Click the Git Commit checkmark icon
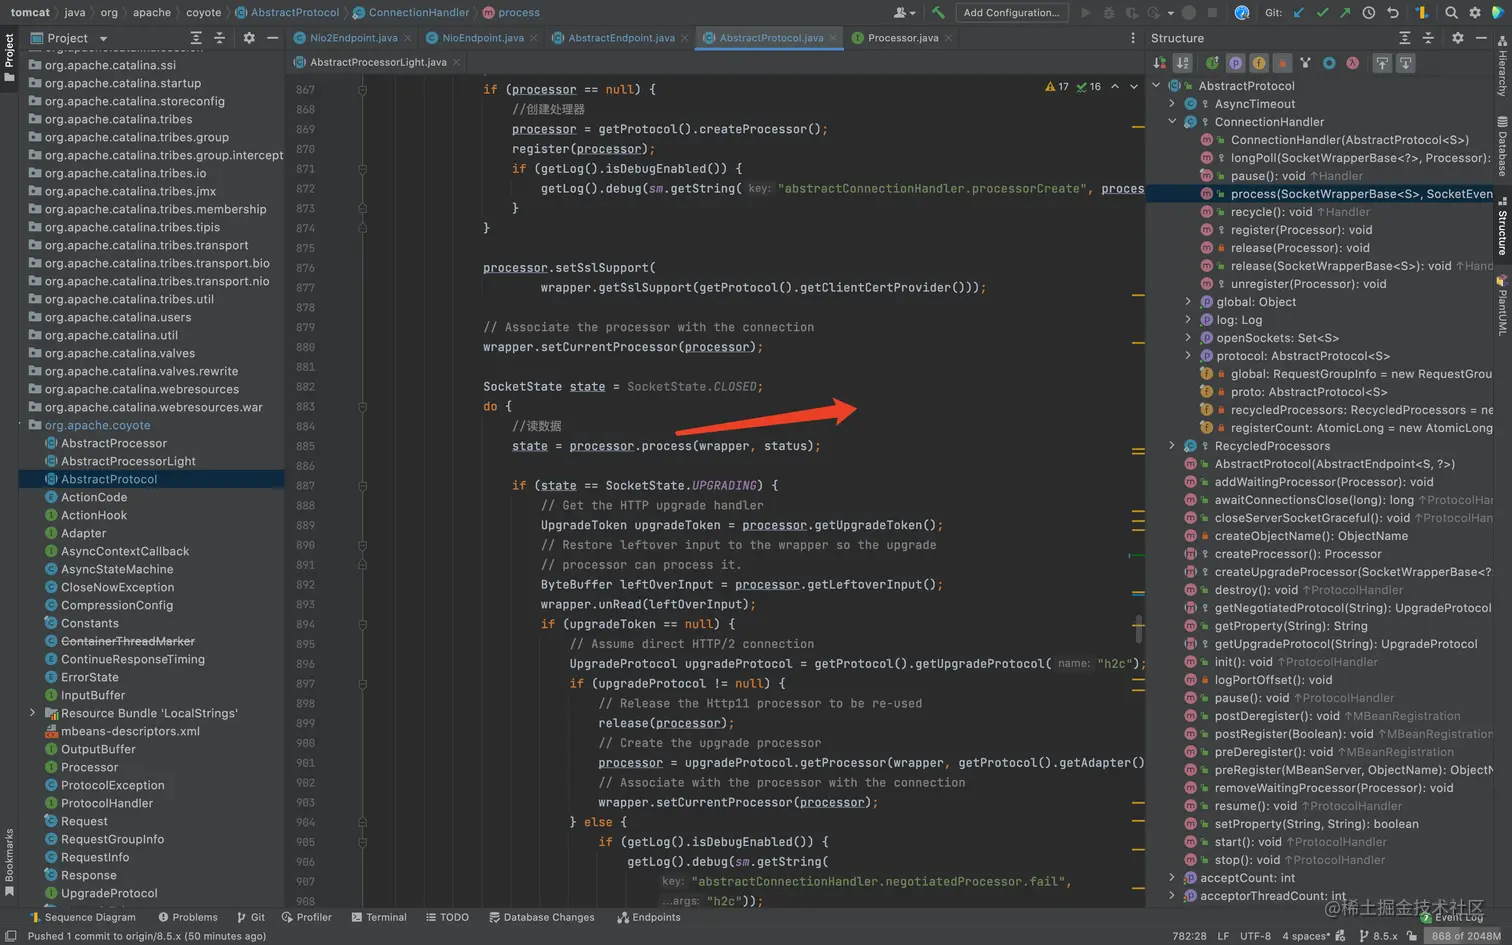 1322,13
